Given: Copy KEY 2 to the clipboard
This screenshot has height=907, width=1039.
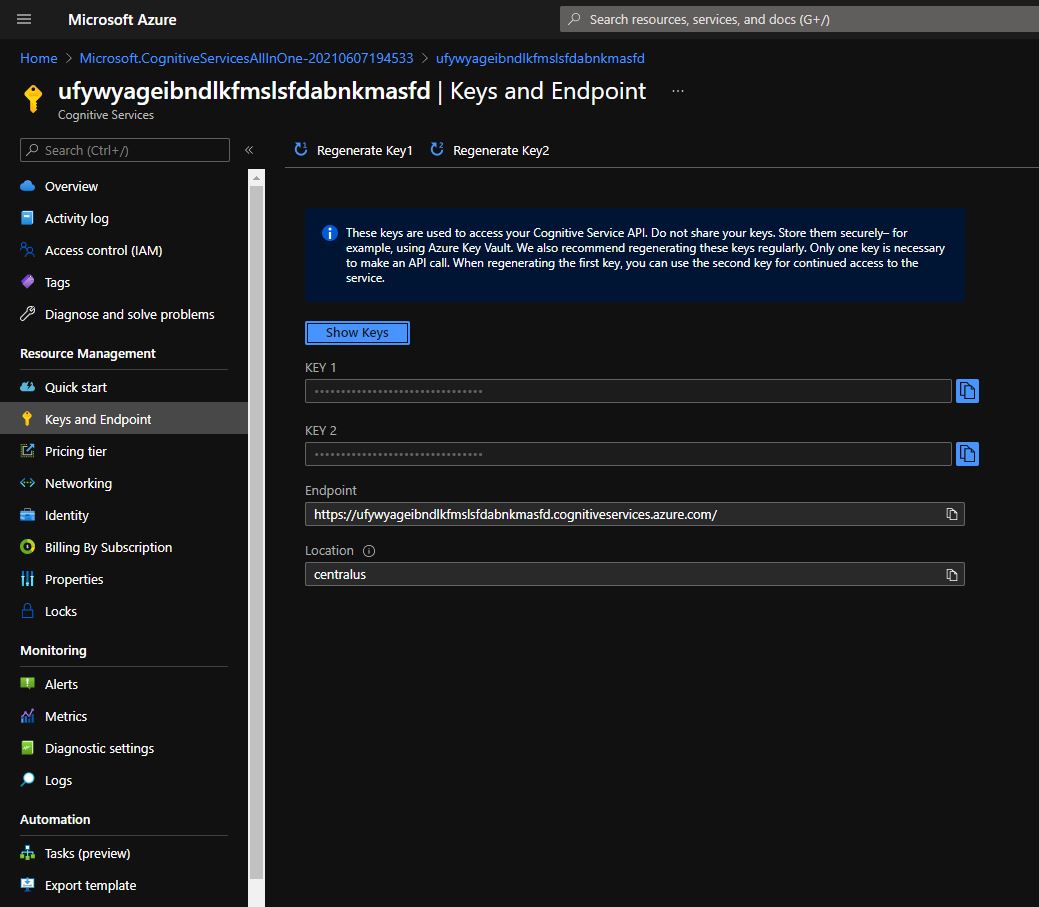Looking at the screenshot, I should click(967, 454).
